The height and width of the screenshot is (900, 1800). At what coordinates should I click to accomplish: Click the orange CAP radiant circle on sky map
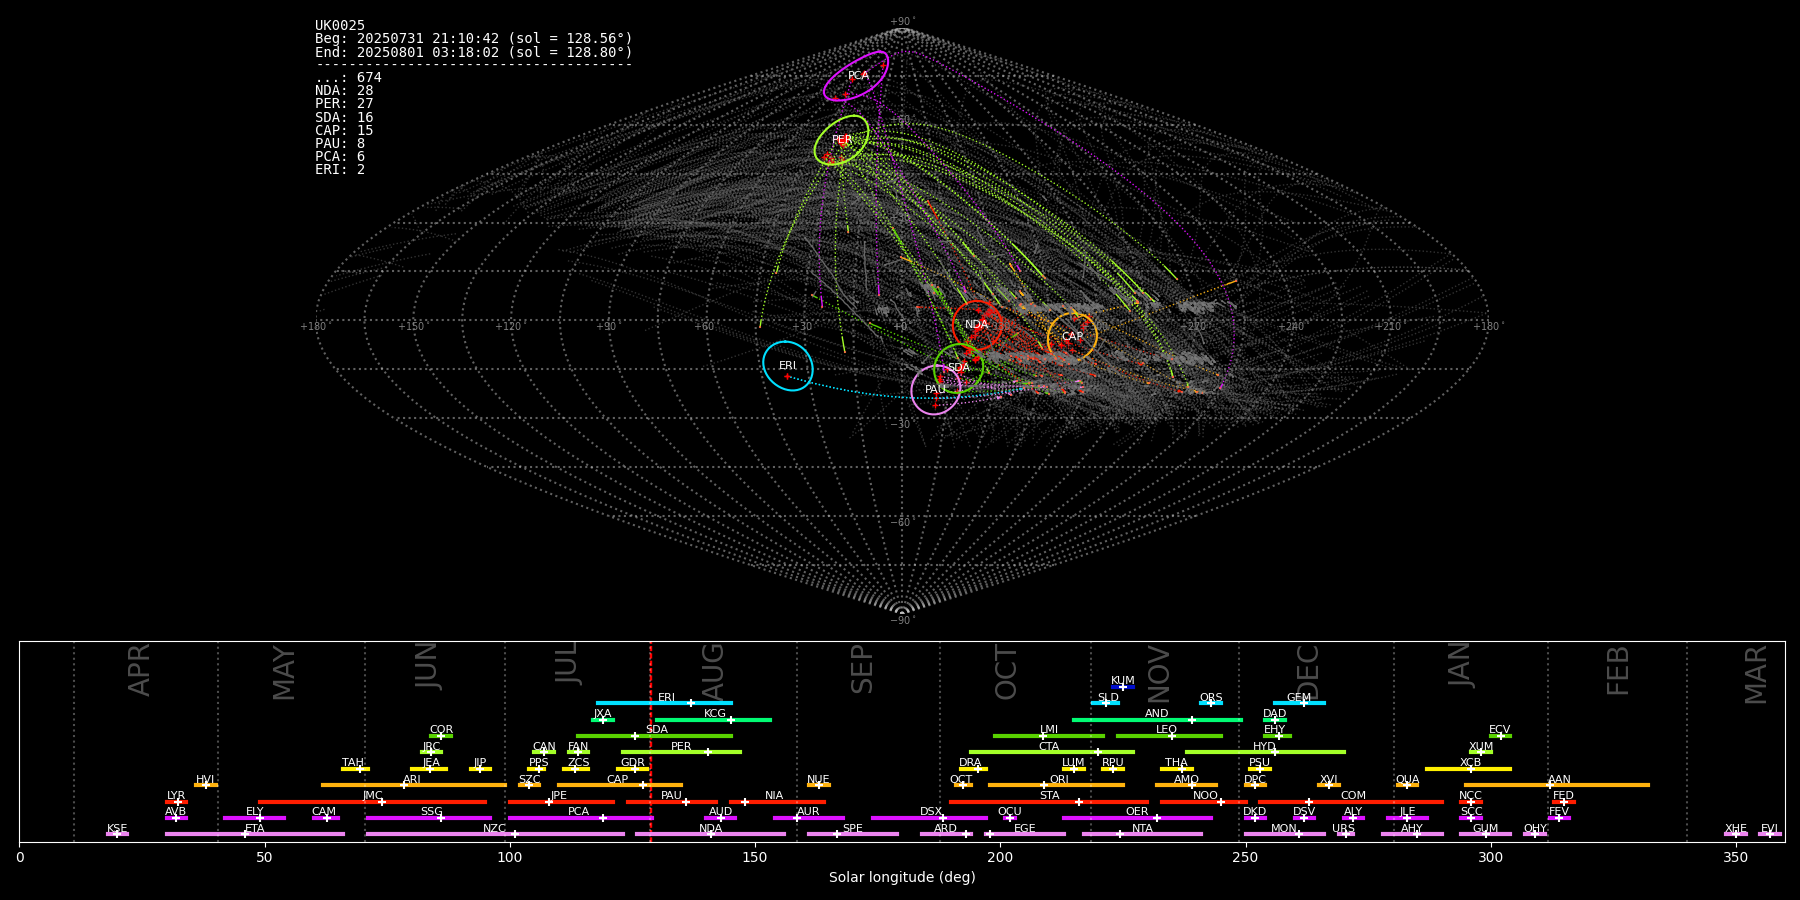[1072, 337]
